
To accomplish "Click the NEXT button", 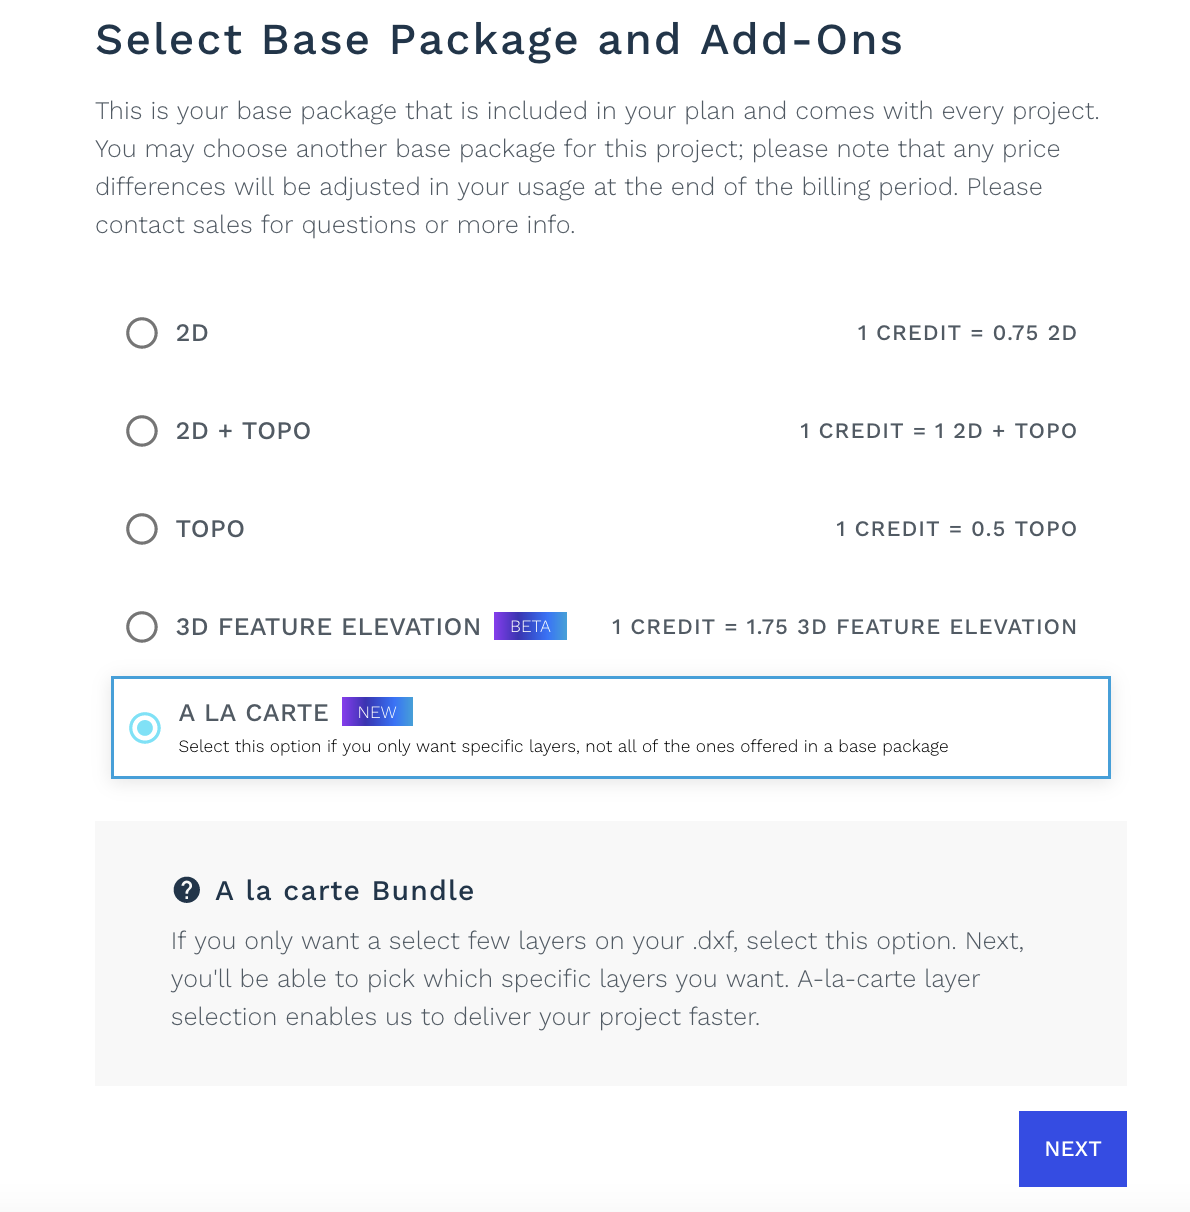I will coord(1072,1149).
